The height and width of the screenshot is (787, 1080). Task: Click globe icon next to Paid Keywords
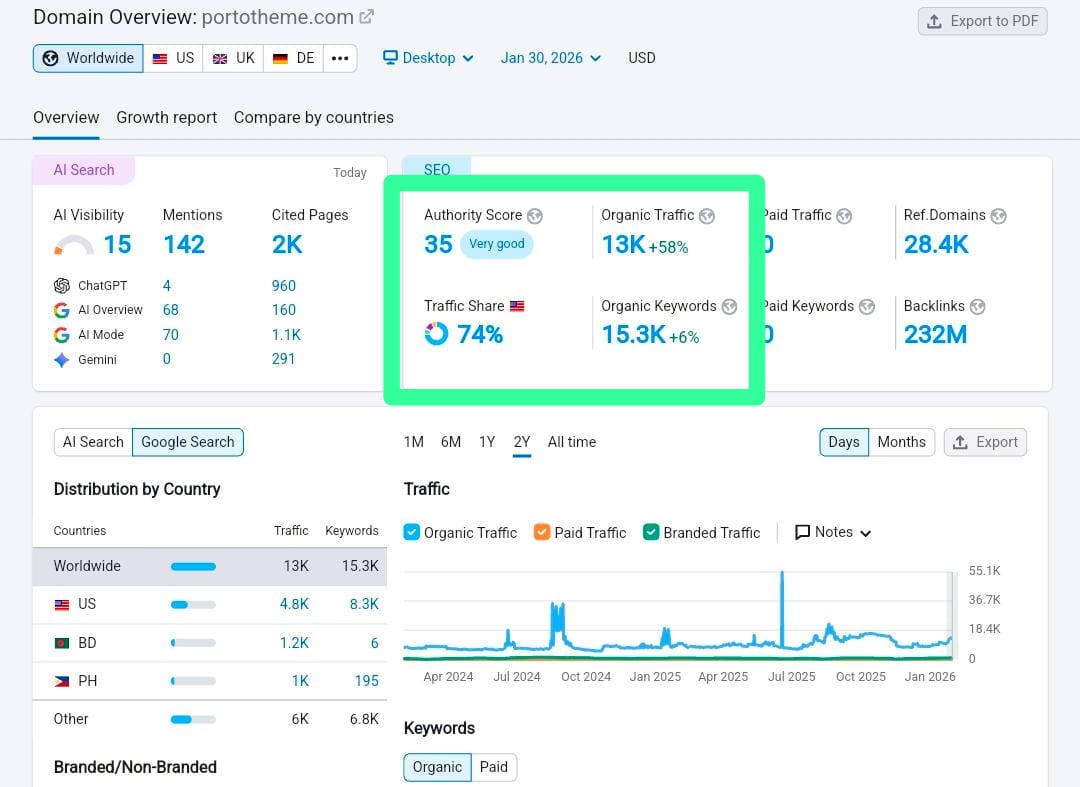tap(867, 306)
